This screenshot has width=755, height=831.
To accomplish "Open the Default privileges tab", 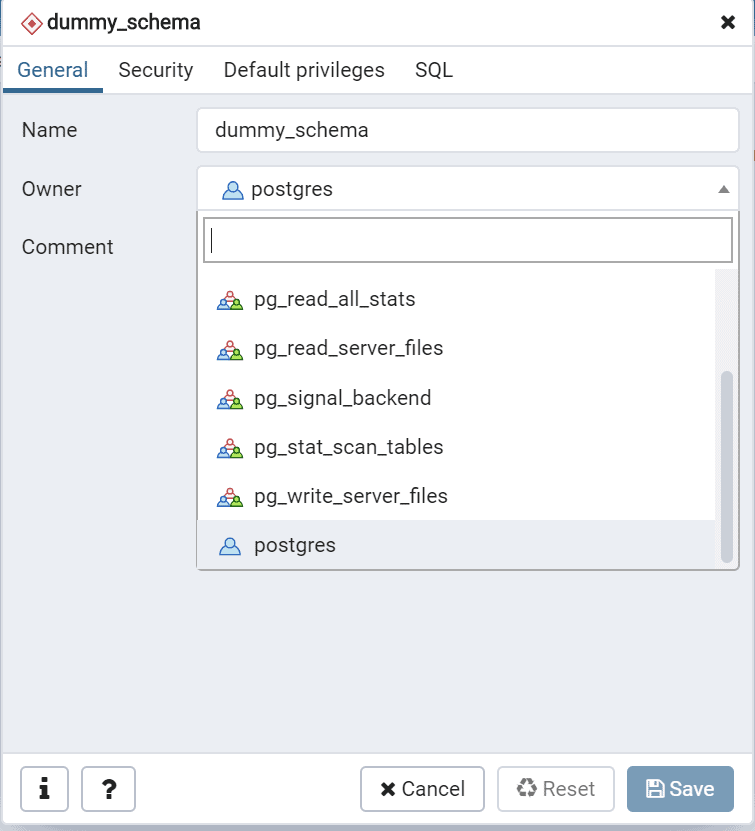I will pyautogui.click(x=304, y=70).
